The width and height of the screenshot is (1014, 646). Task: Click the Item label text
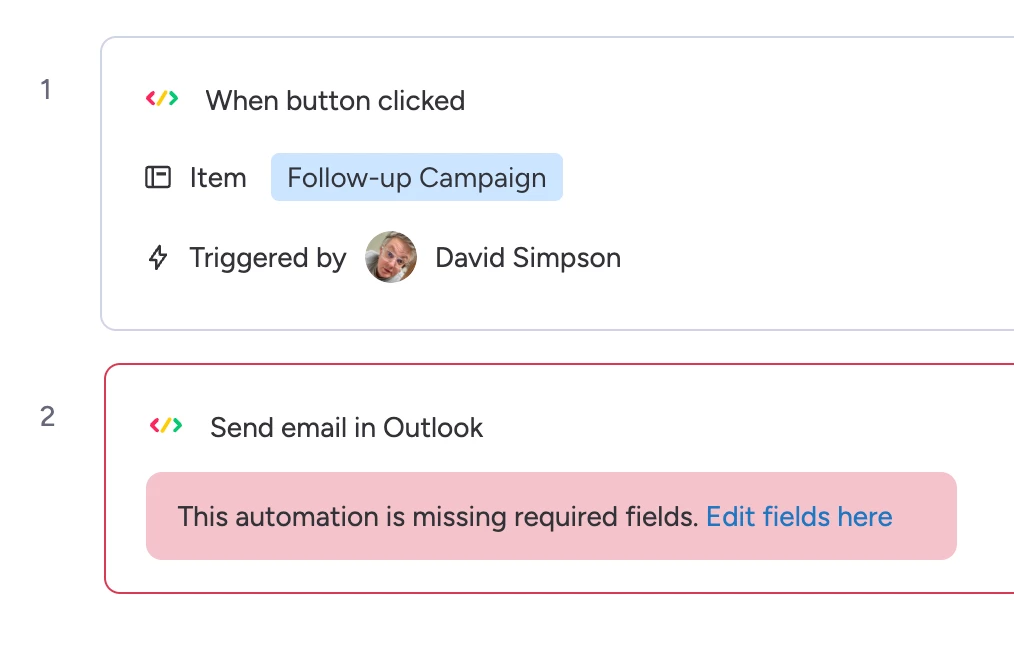[x=218, y=178]
